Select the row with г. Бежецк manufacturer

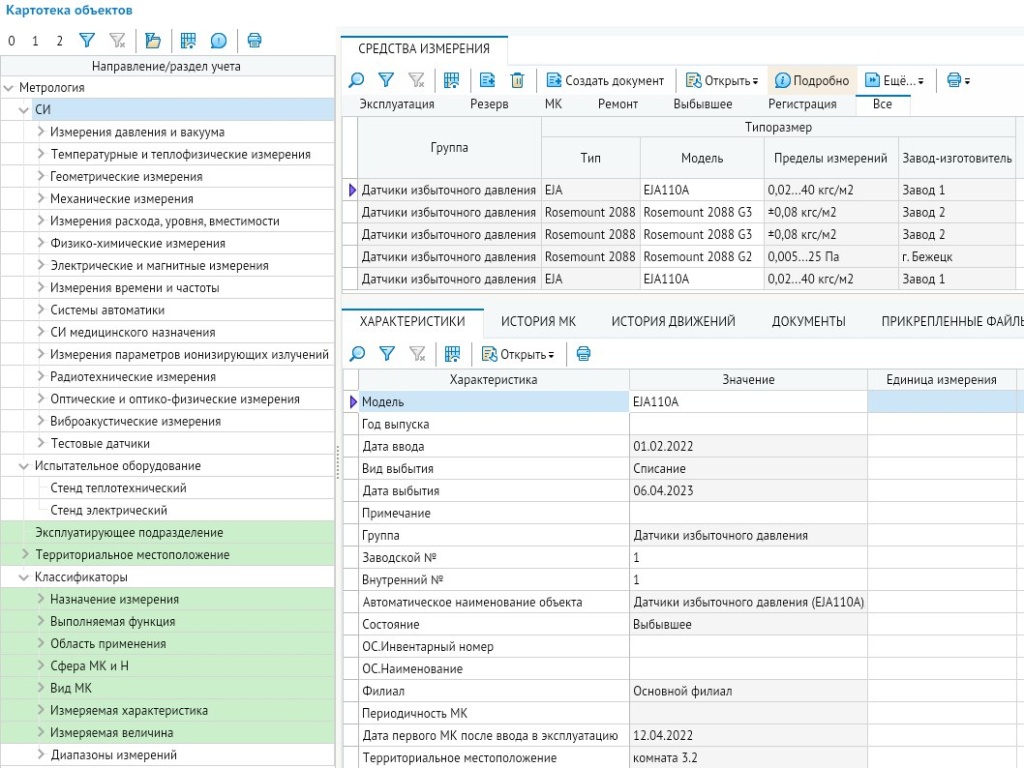point(679,257)
